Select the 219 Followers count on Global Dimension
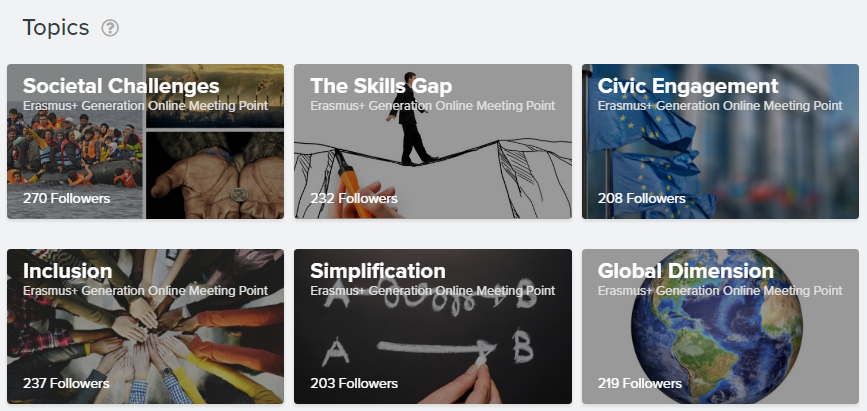 [x=640, y=383]
